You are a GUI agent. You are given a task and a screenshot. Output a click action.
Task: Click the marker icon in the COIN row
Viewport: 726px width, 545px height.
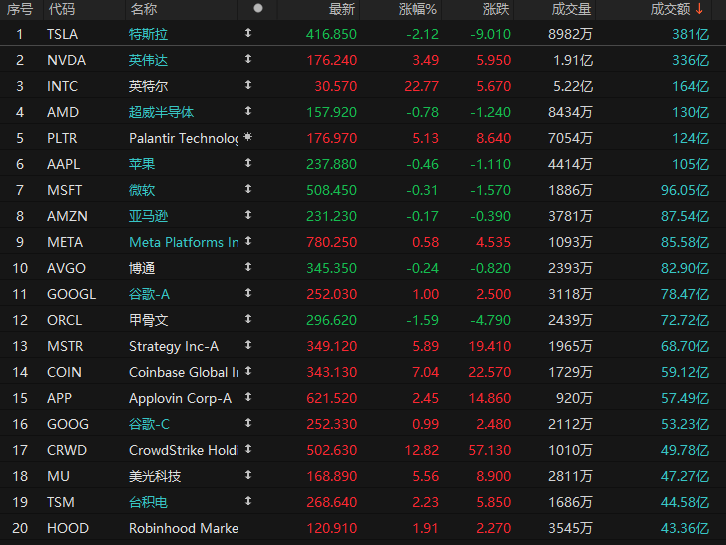(248, 370)
